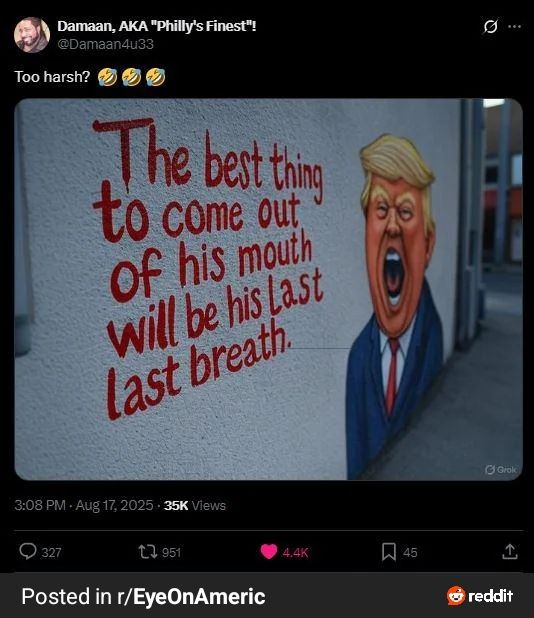Click the reddit logo
Viewport: 534px width, 618px height.
pyautogui.click(x=480, y=596)
